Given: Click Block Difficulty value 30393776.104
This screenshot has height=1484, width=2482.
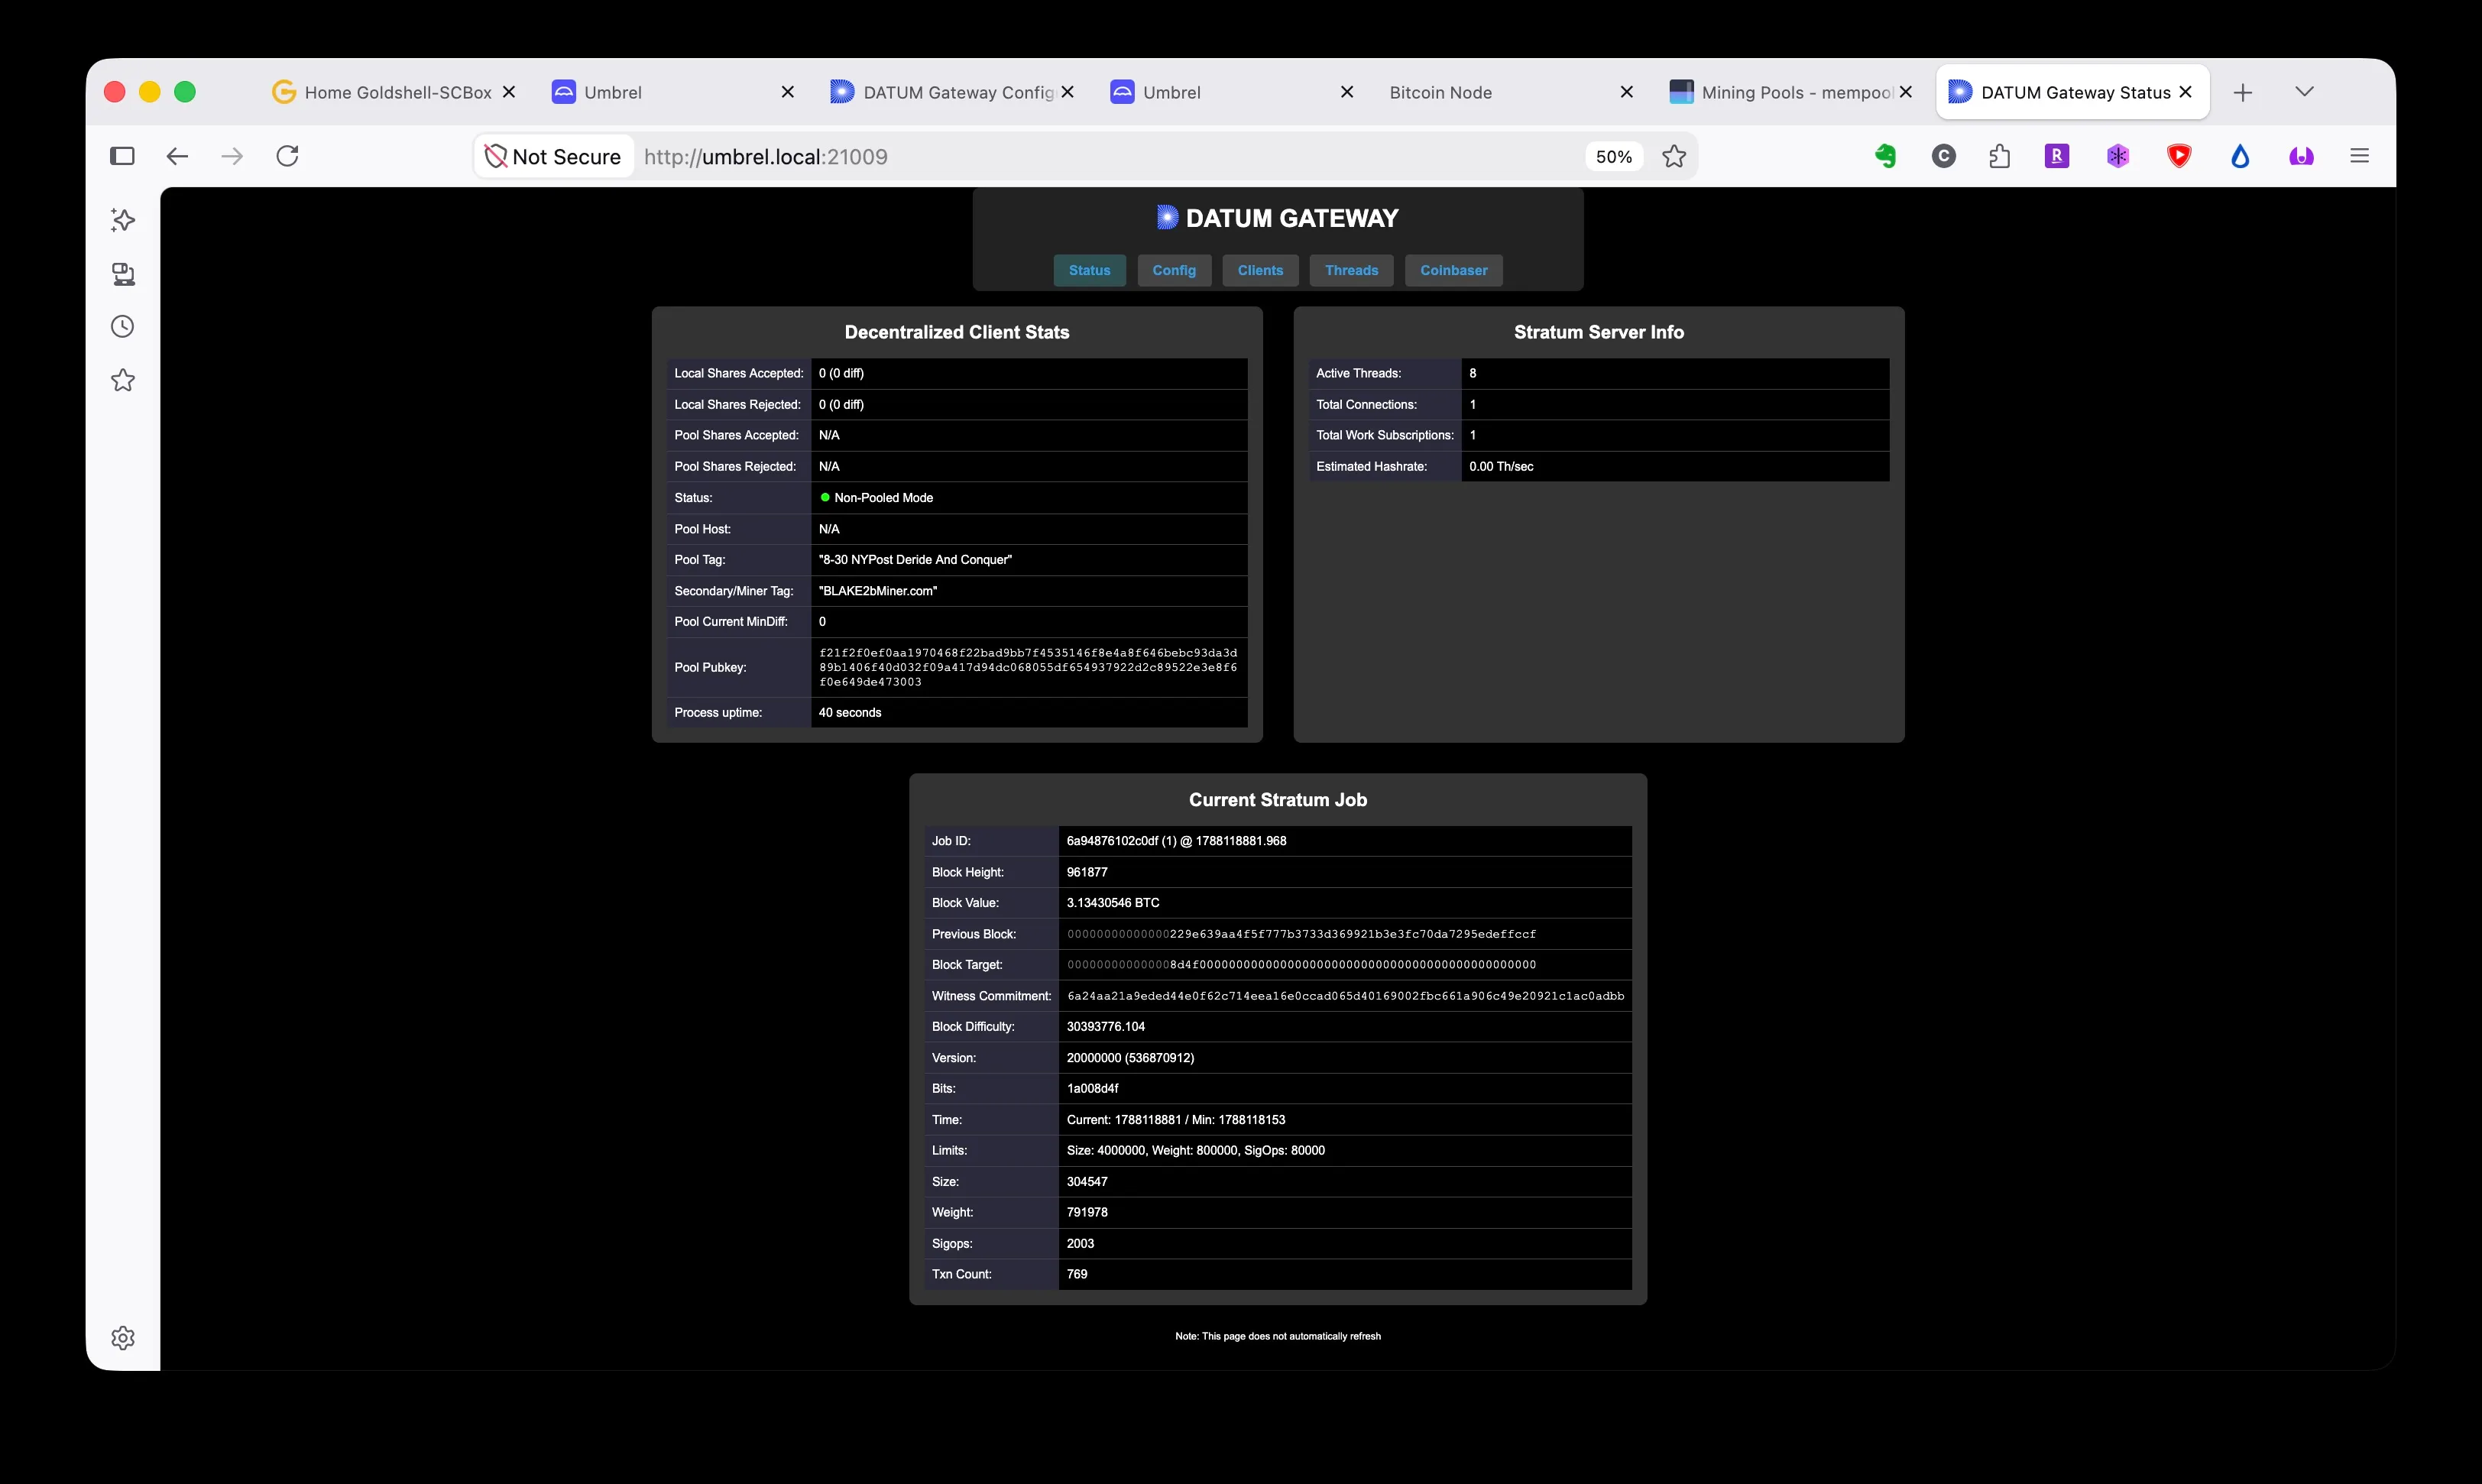Looking at the screenshot, I should pos(1106,1027).
